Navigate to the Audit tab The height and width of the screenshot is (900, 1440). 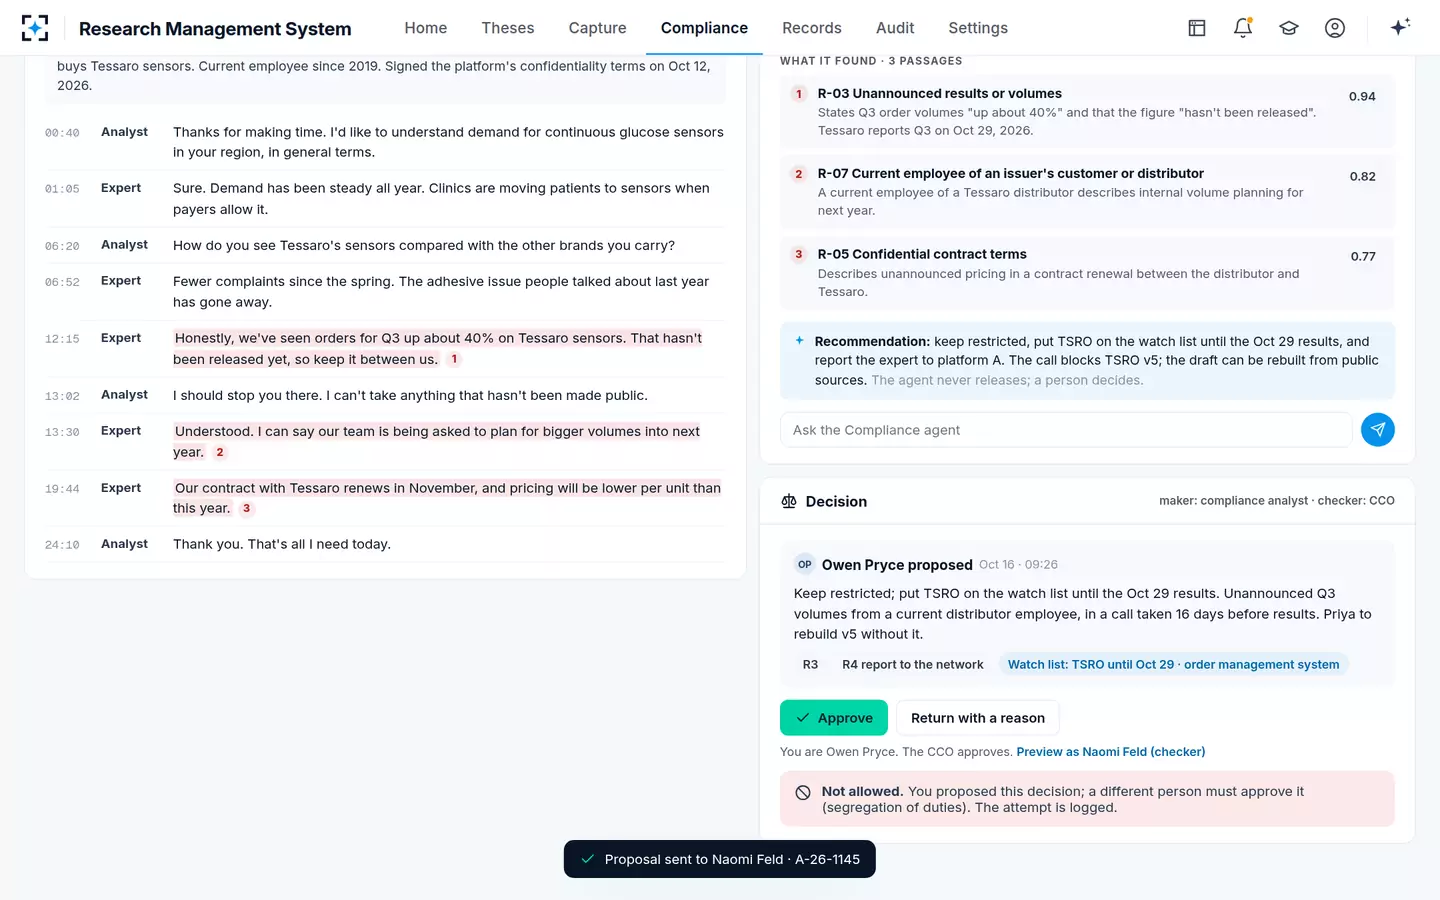pos(895,28)
